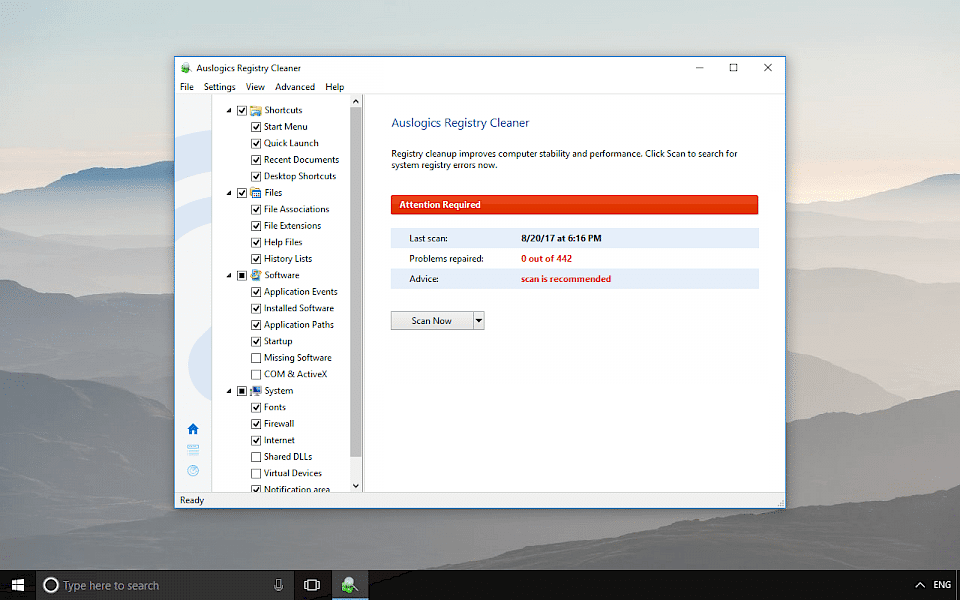
Task: Click the Ready status bar text
Action: (192, 500)
